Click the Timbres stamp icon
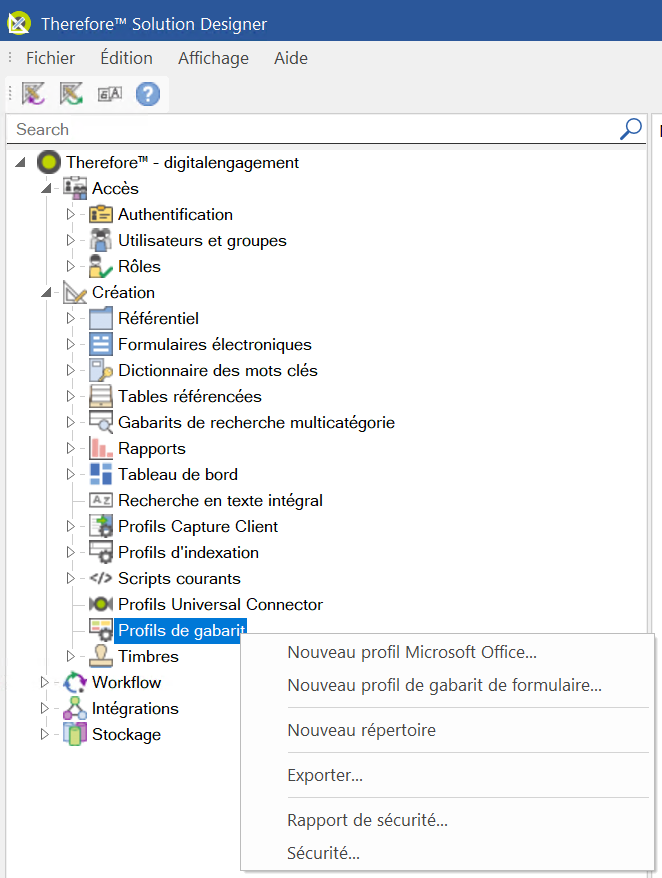Viewport: 662px width, 878px height. click(101, 656)
